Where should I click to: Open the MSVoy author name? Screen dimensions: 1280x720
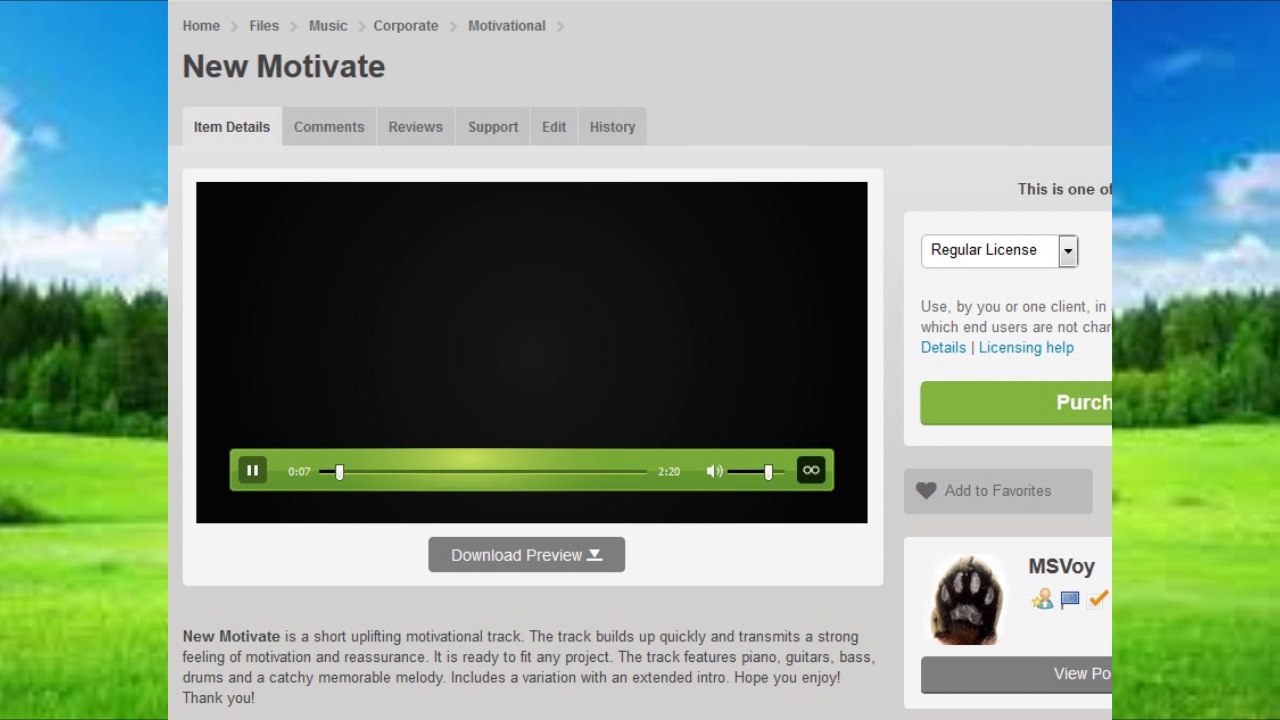pyautogui.click(x=1061, y=567)
